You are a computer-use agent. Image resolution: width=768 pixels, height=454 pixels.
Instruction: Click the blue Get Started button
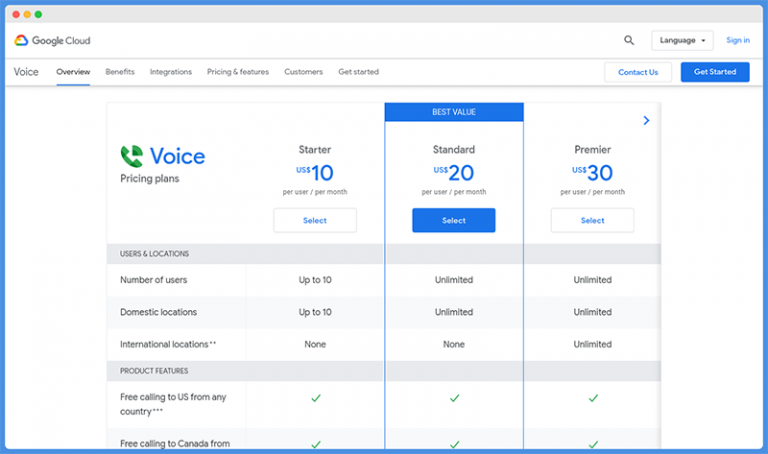coord(715,72)
